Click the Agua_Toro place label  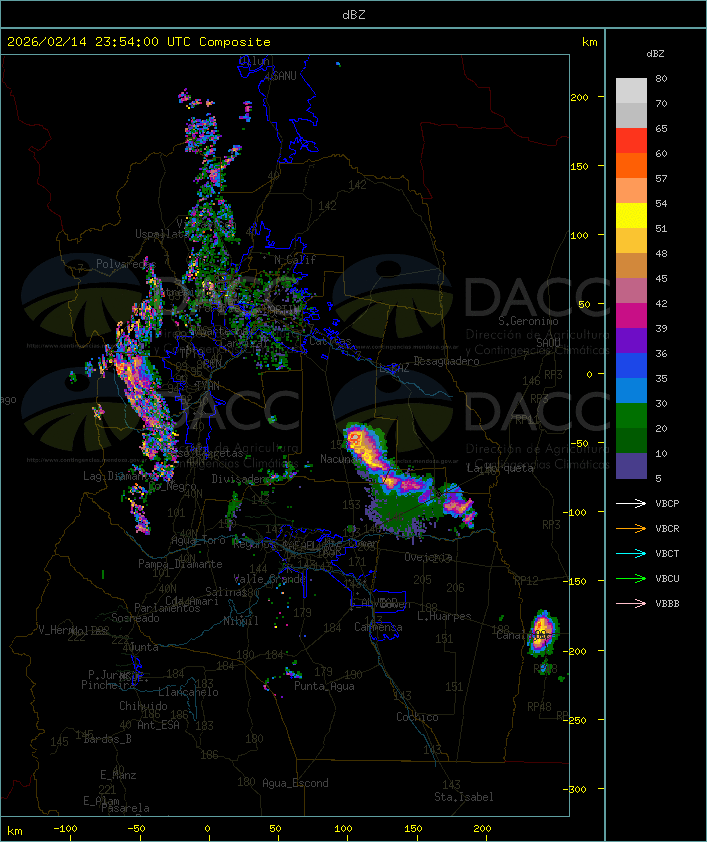[198, 540]
